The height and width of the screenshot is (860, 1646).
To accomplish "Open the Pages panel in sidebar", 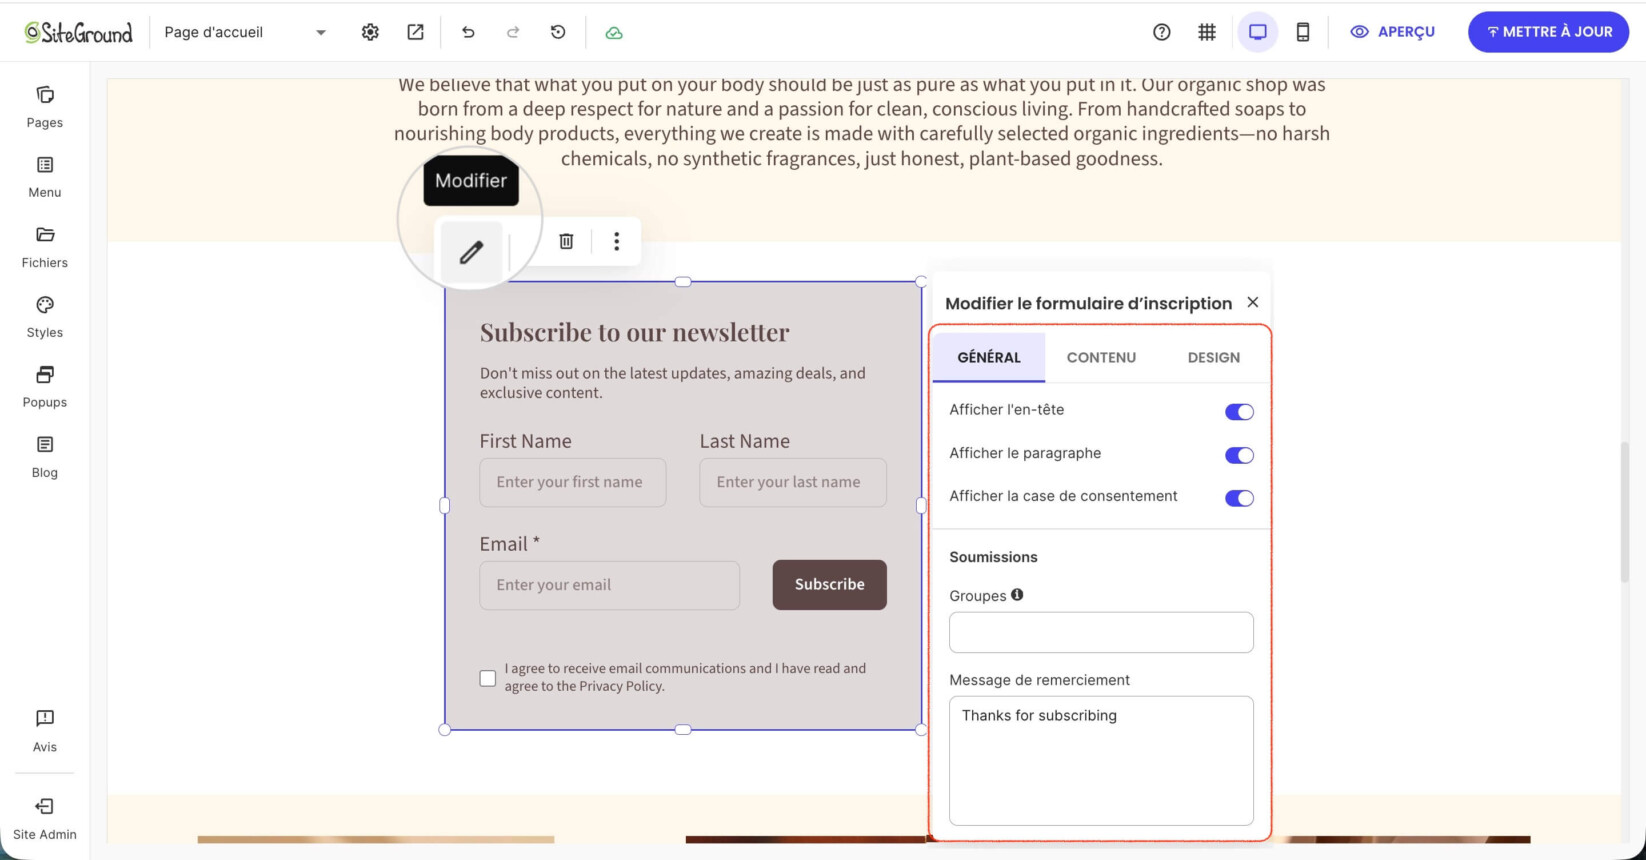I will 45,107.
